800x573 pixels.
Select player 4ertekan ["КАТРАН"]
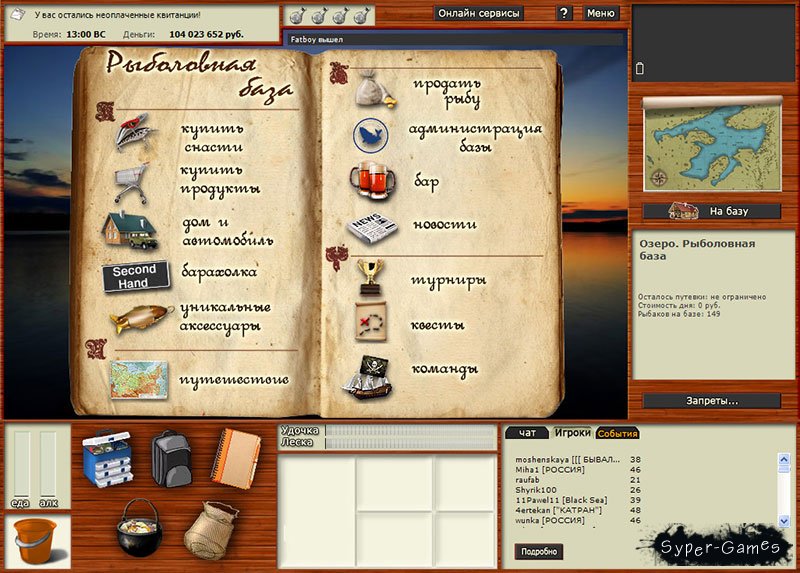[x=578, y=510]
